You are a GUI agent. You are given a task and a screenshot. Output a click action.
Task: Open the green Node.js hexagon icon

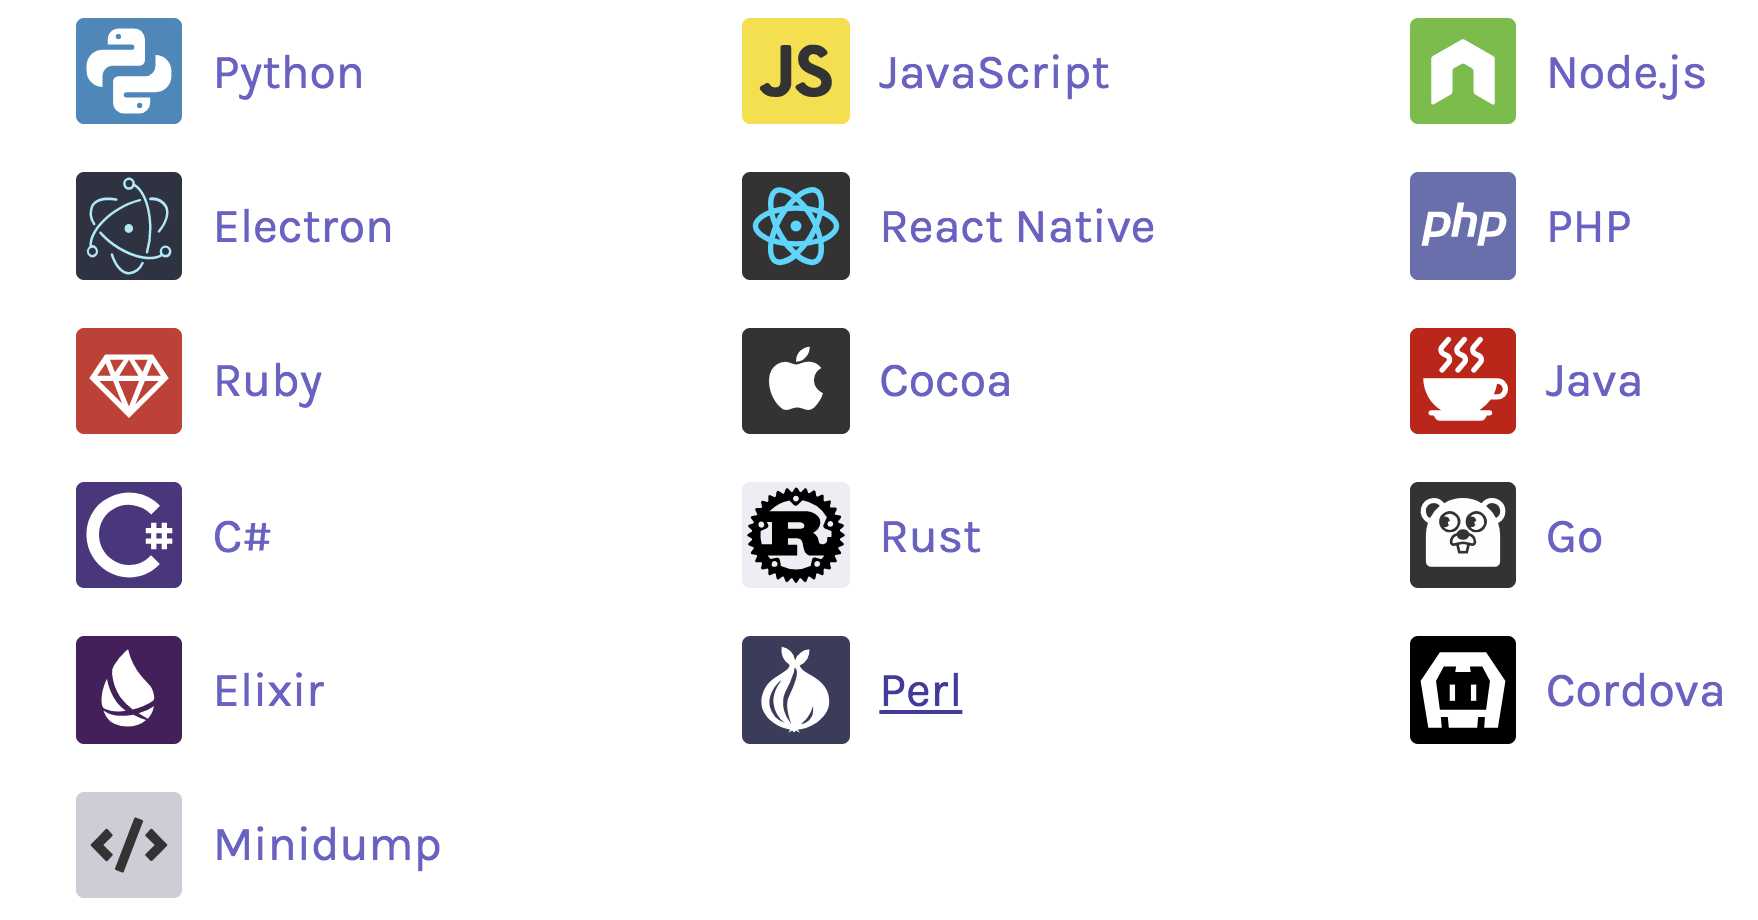(x=1463, y=71)
